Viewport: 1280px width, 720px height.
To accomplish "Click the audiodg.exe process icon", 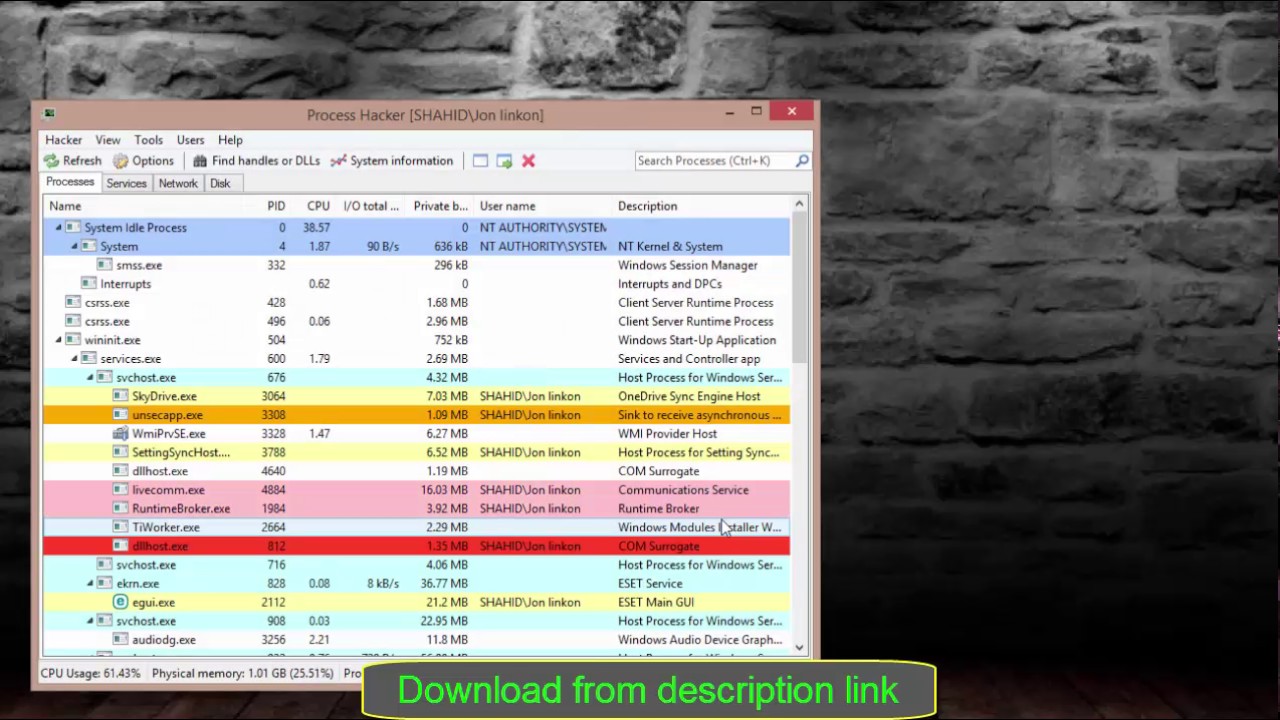I will click(x=121, y=640).
